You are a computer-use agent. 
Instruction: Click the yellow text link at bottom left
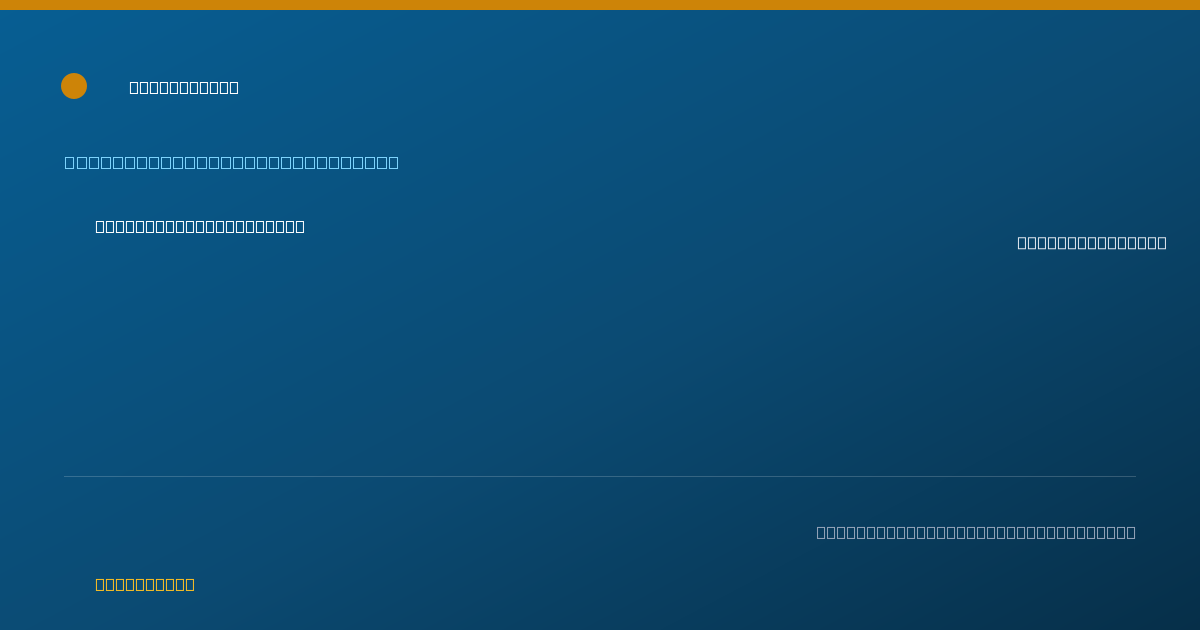tap(145, 584)
